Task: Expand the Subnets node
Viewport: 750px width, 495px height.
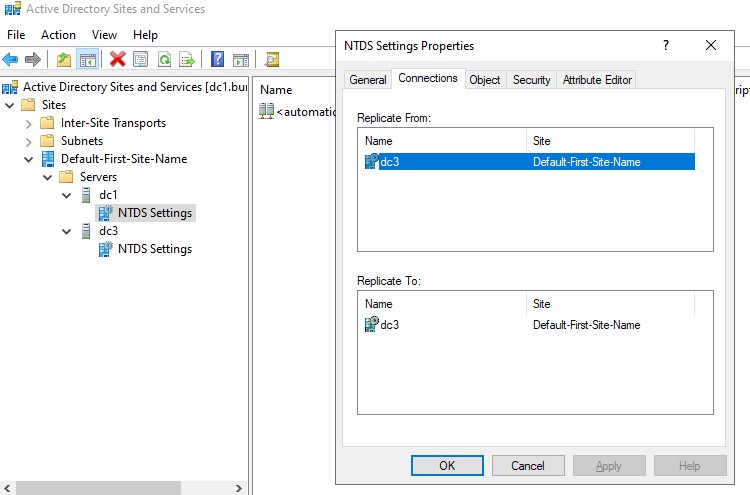Action: click(x=28, y=142)
